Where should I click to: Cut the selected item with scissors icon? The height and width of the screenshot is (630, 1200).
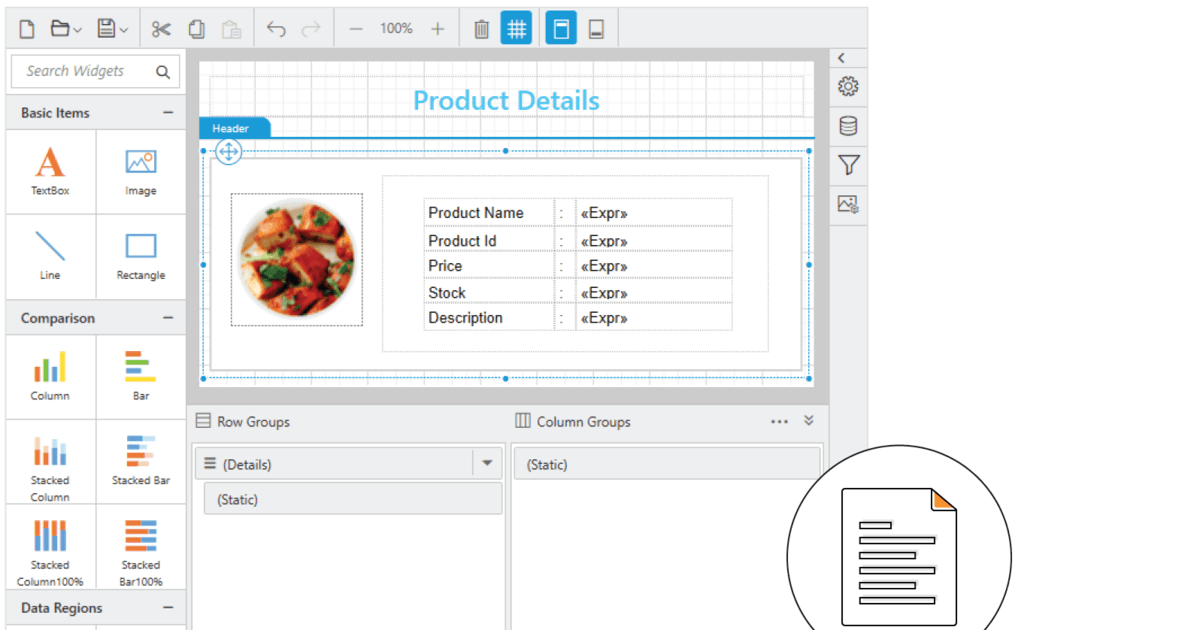tap(161, 29)
